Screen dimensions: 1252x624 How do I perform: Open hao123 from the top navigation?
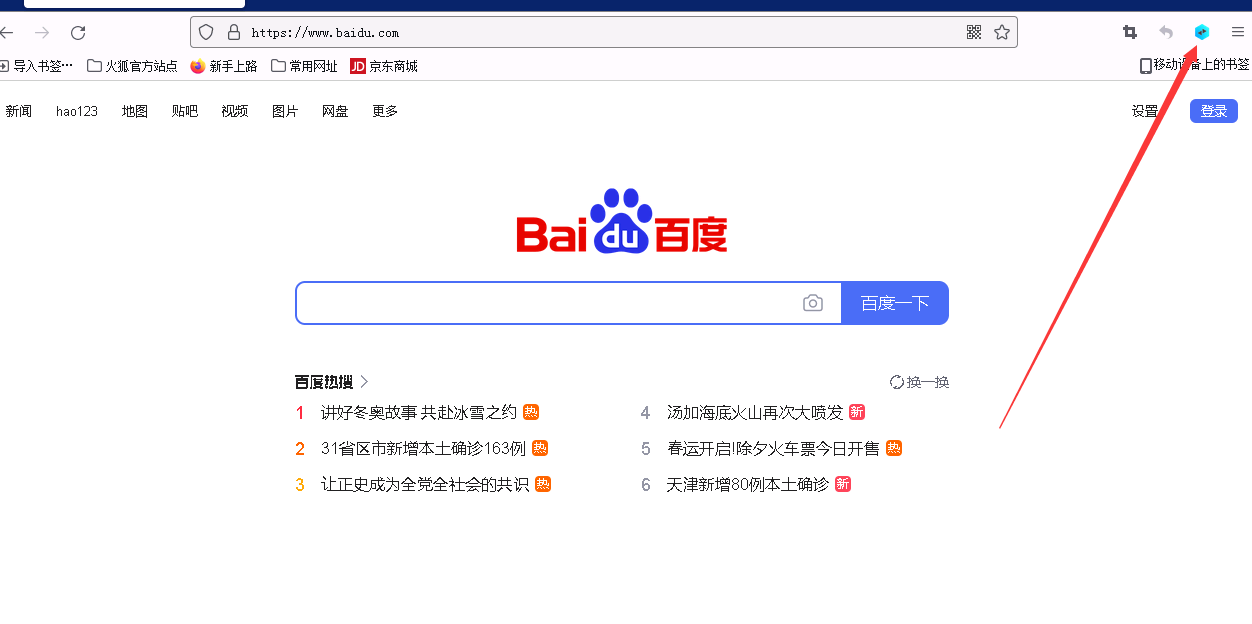coord(77,111)
